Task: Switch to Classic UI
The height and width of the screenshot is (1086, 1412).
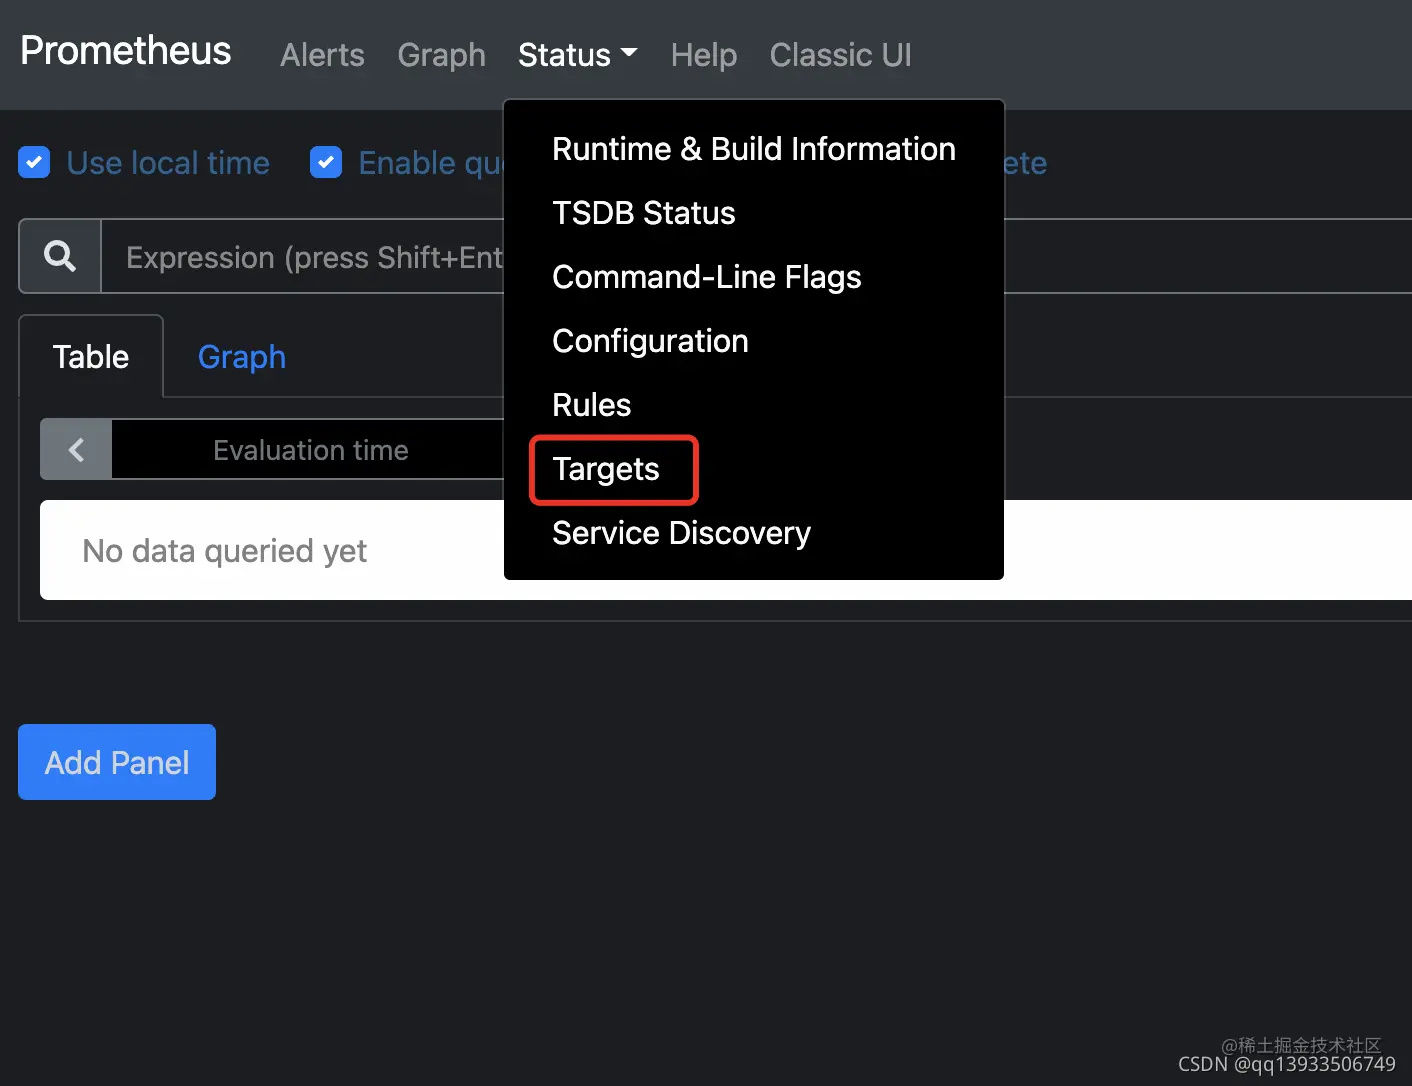Action: pos(840,55)
